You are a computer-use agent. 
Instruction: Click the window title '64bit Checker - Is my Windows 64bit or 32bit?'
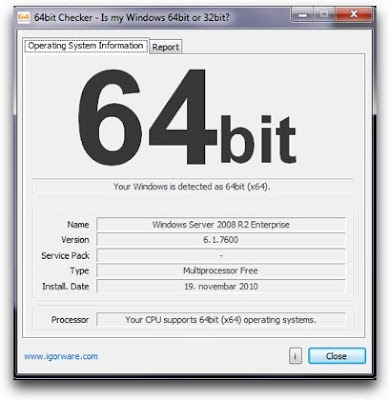(132, 17)
